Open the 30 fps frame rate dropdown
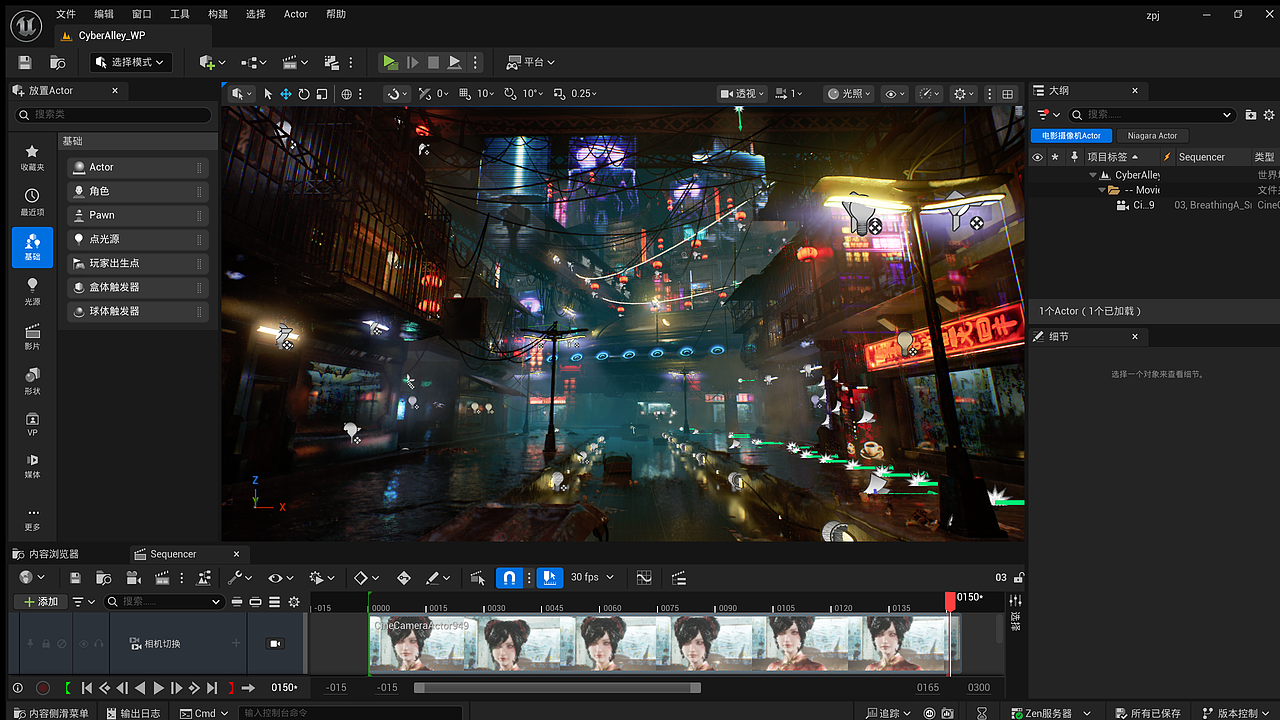 (x=592, y=577)
